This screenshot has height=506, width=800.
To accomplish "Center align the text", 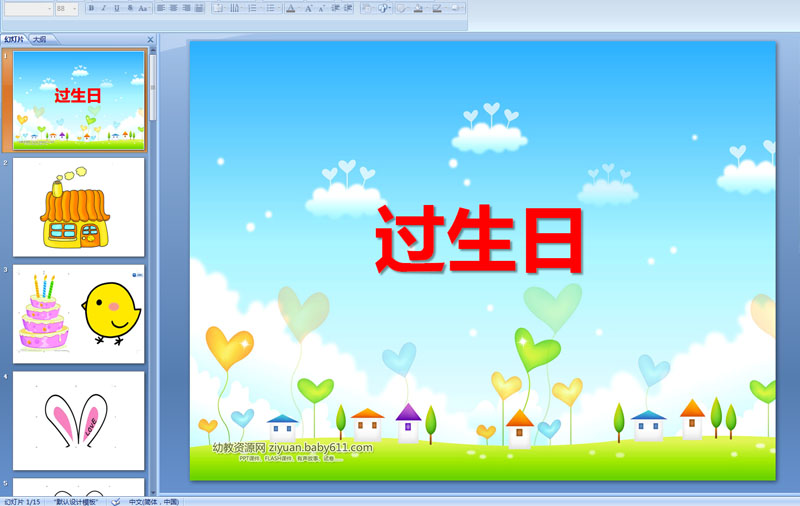I will (x=173, y=8).
